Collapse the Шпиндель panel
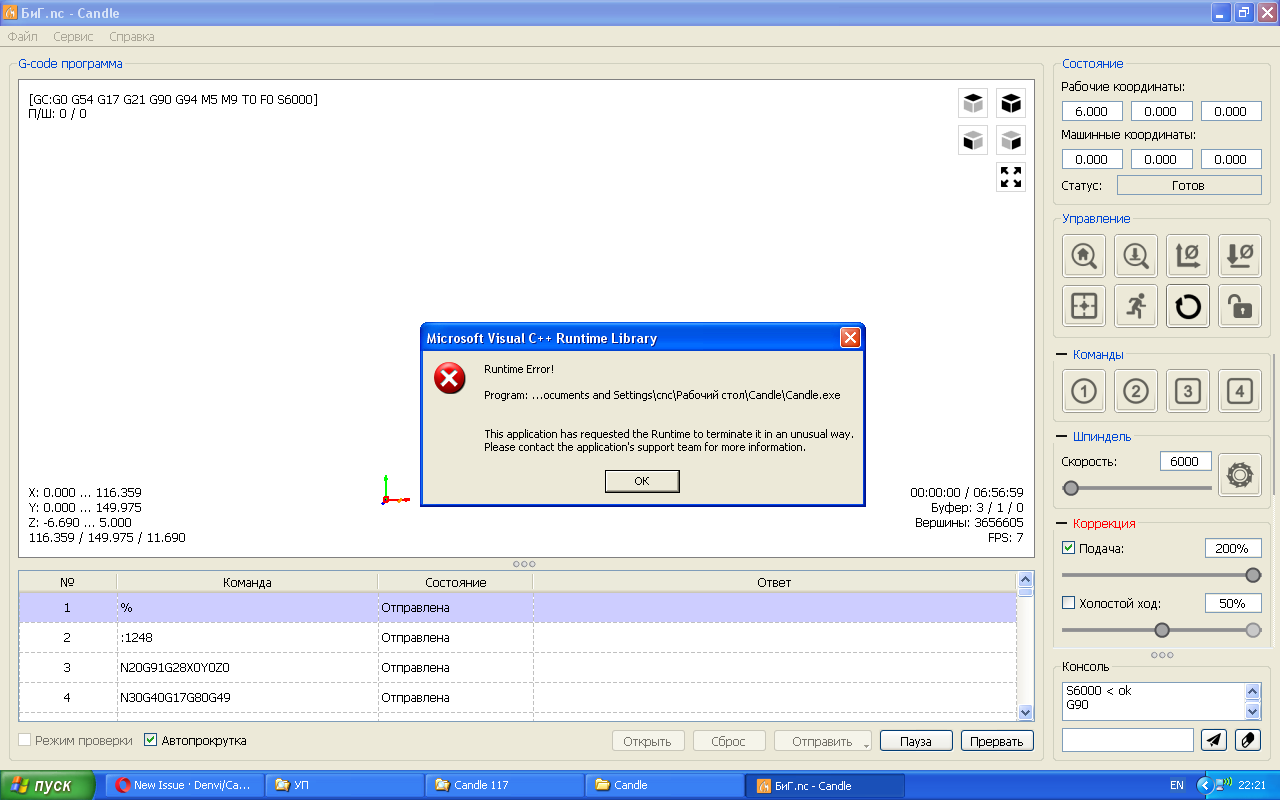The image size is (1280, 800). (x=1062, y=437)
